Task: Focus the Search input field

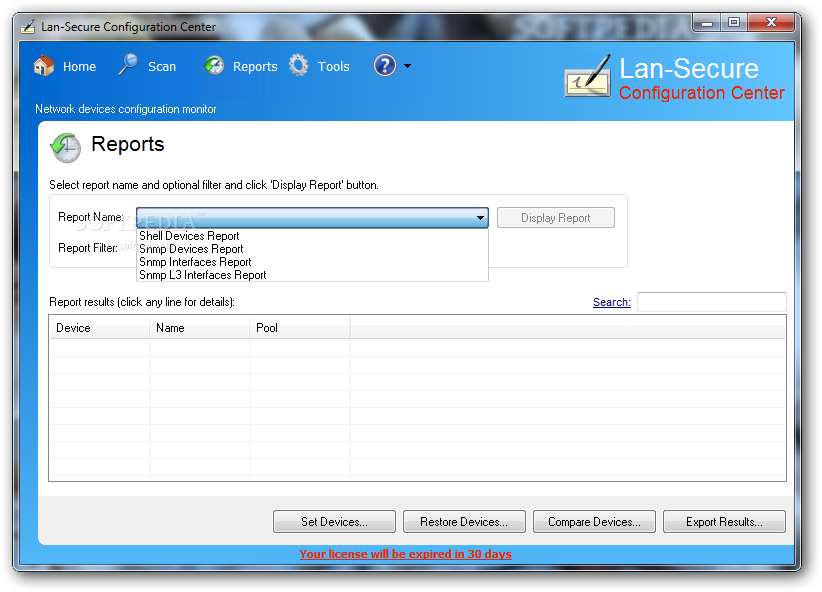Action: coord(712,302)
